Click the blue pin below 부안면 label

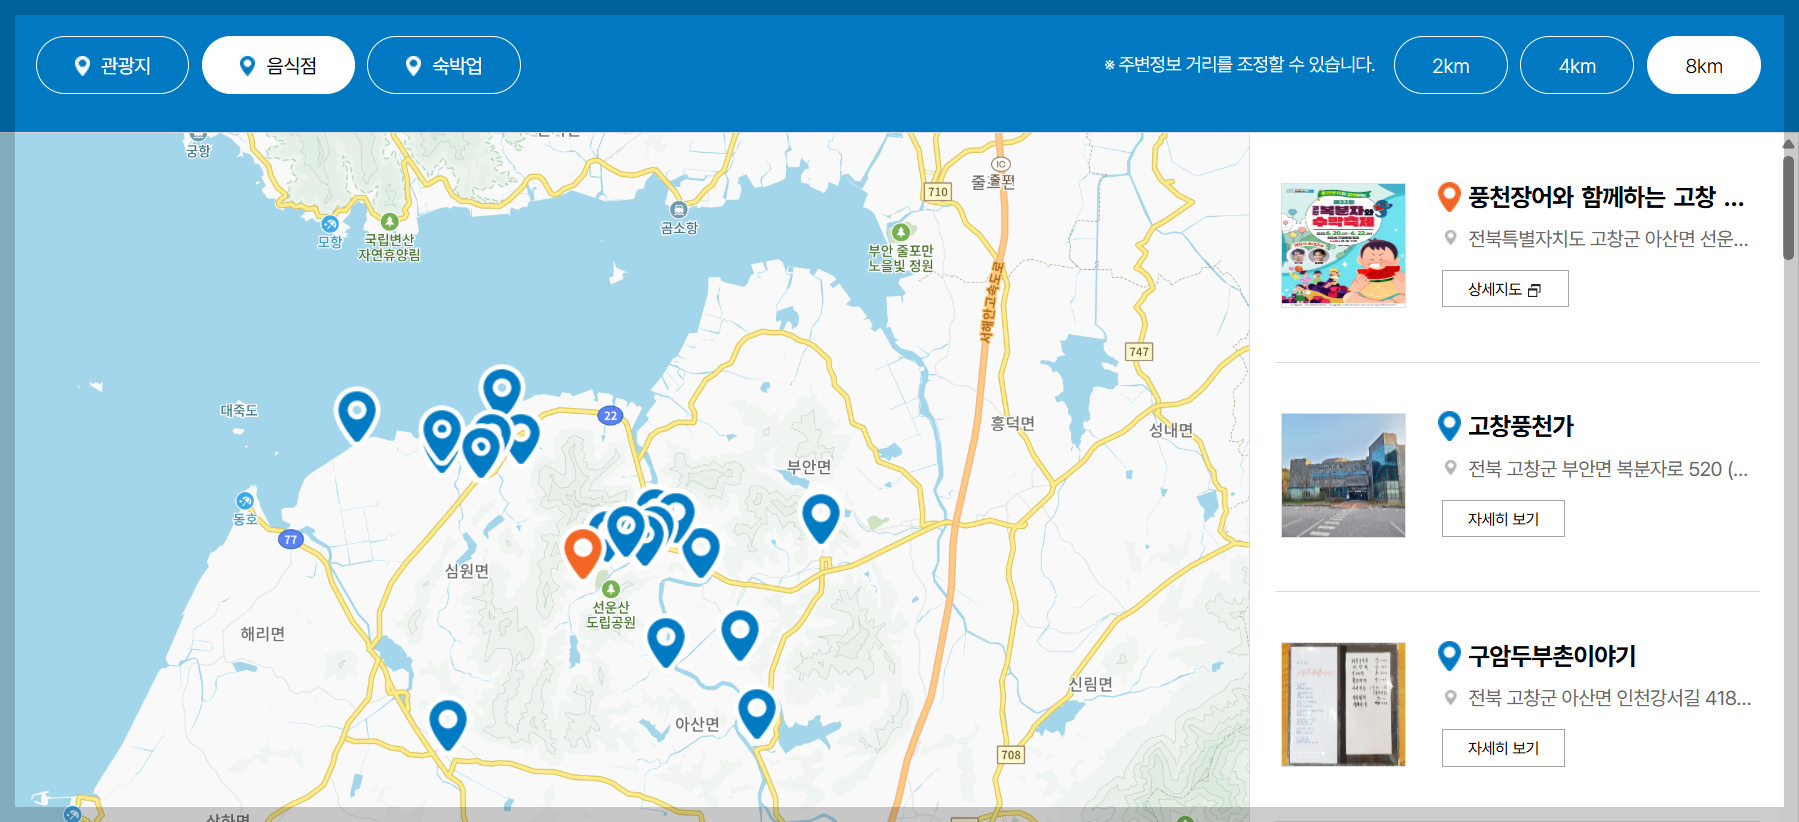pos(821,518)
